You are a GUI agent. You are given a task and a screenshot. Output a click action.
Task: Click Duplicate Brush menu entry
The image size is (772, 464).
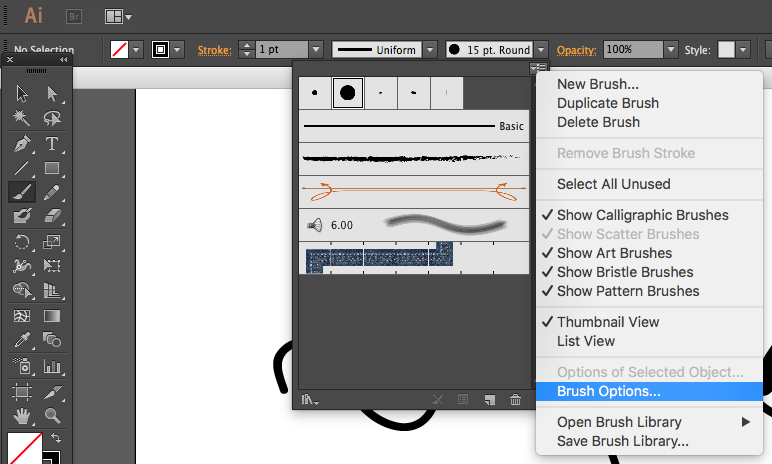click(607, 103)
